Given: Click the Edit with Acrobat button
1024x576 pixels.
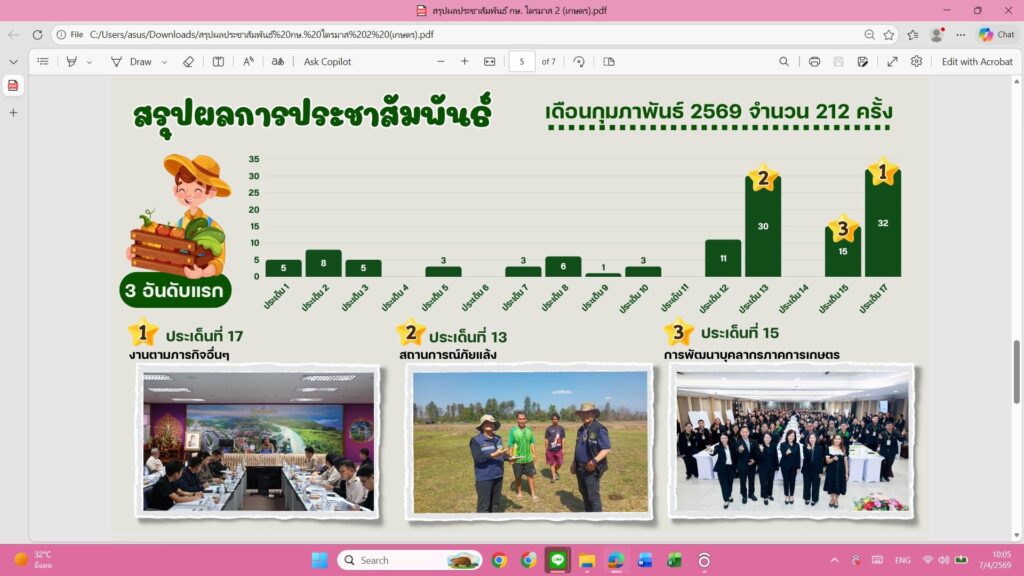Looking at the screenshot, I should tap(976, 62).
